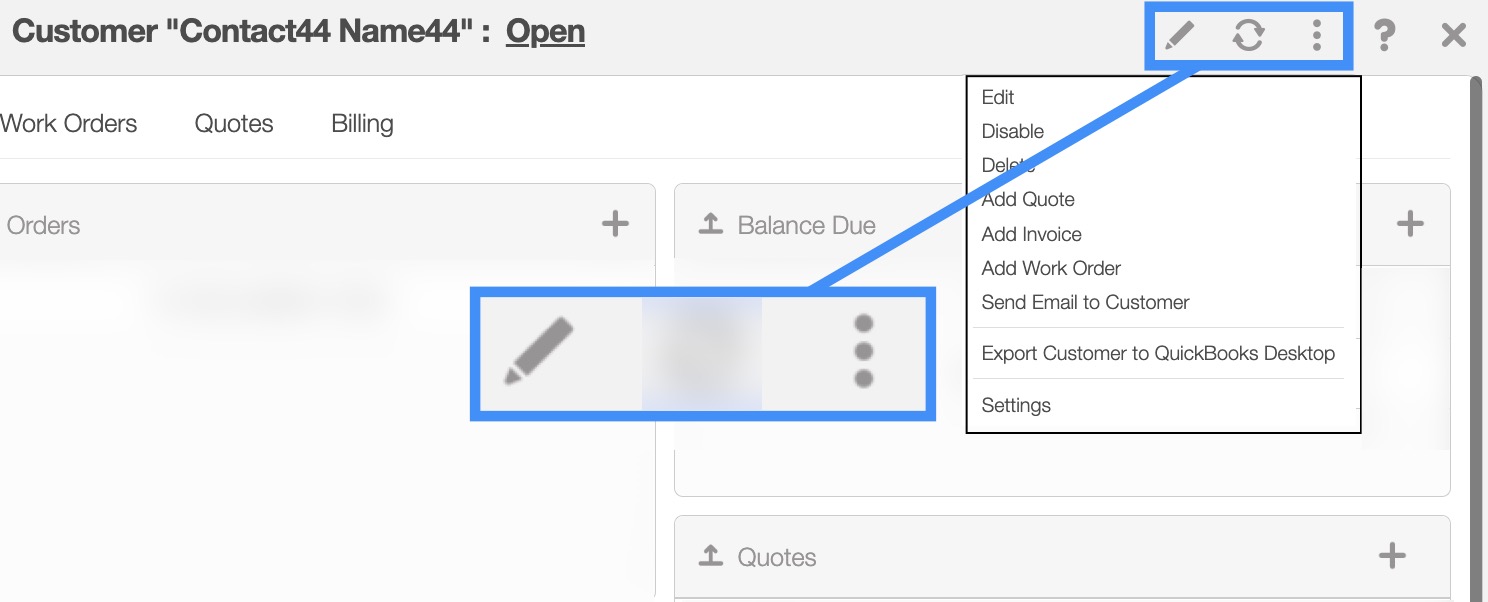Click the refresh sync icon in header

pyautogui.click(x=1248, y=36)
